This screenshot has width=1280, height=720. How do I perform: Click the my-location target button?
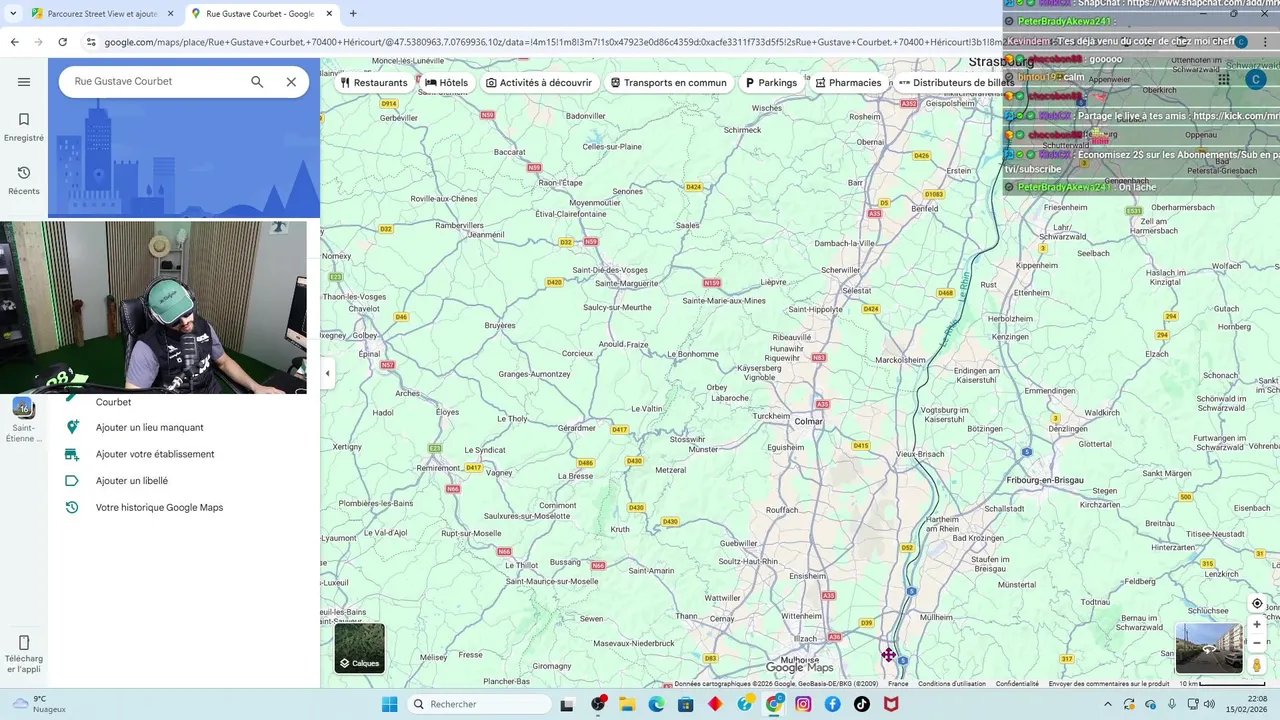(x=1257, y=604)
